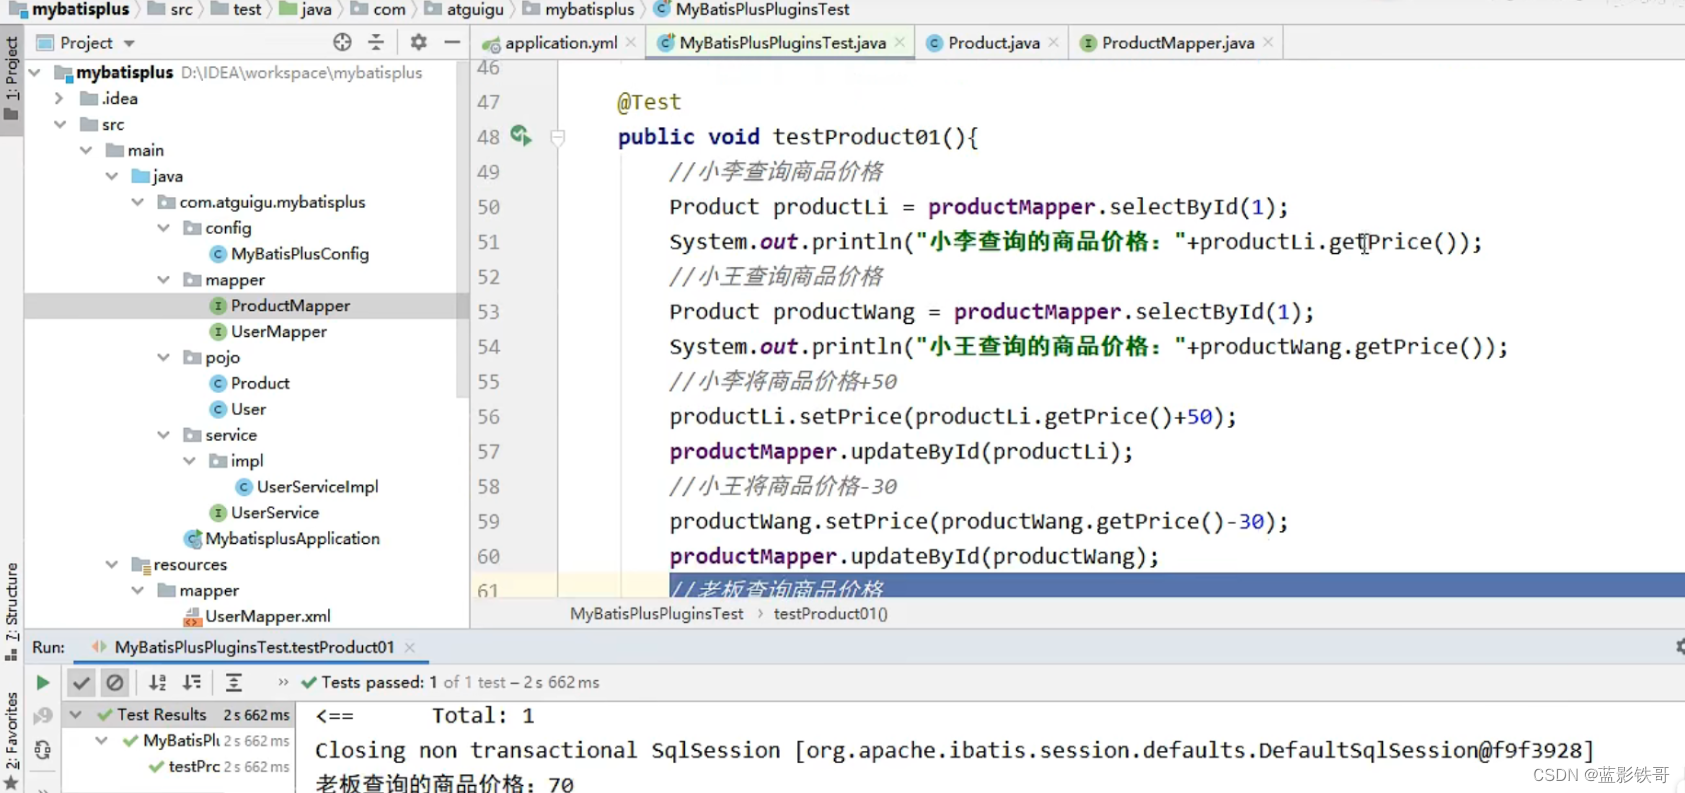
Task: Open the Project tool window sidebar button
Action: tap(11, 78)
